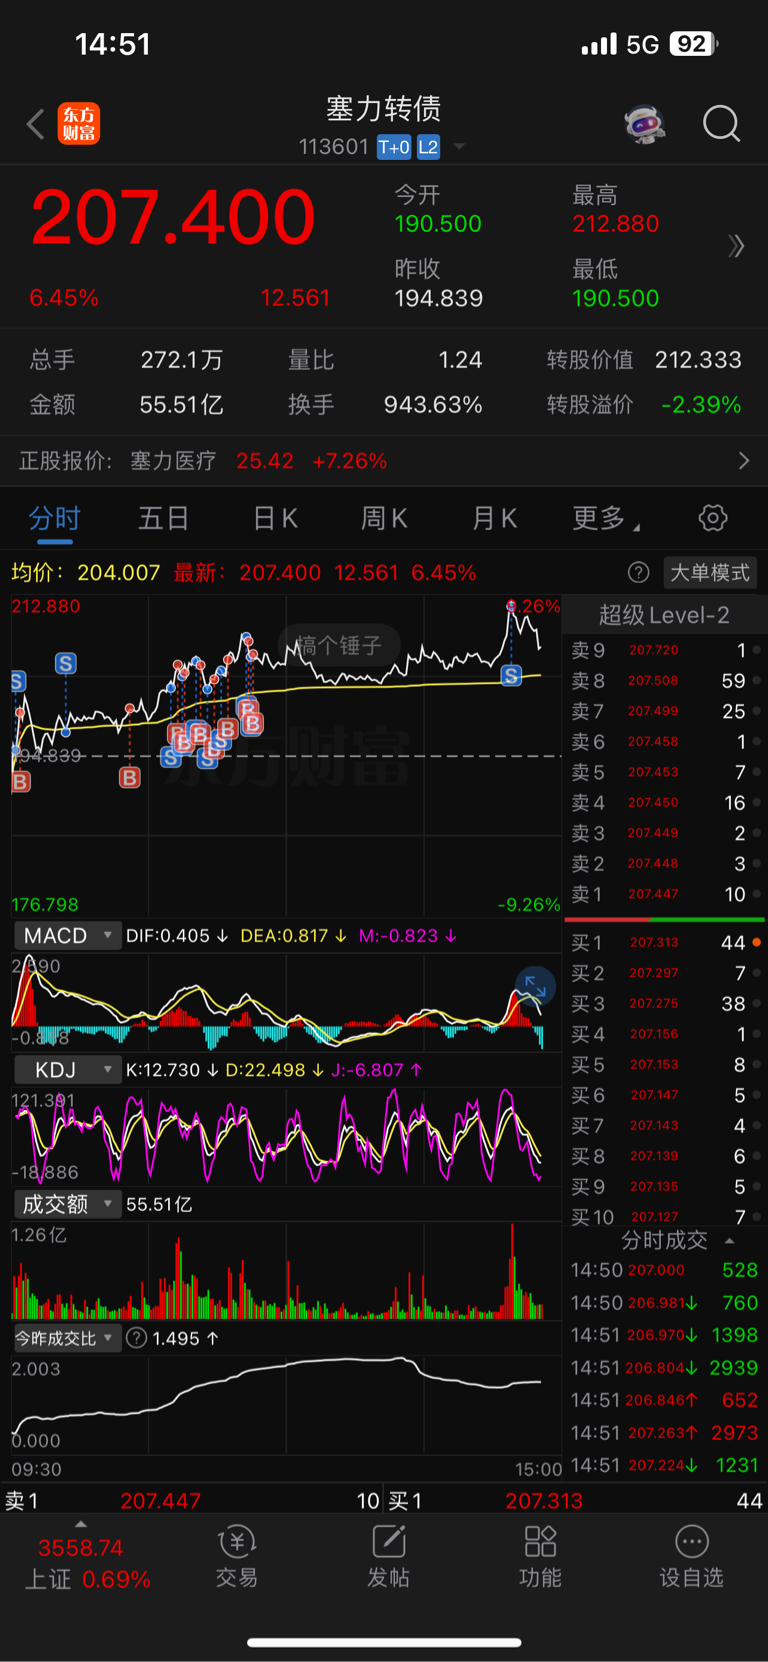
Task: Open the KDJ indicator dropdown
Action: (67, 1070)
